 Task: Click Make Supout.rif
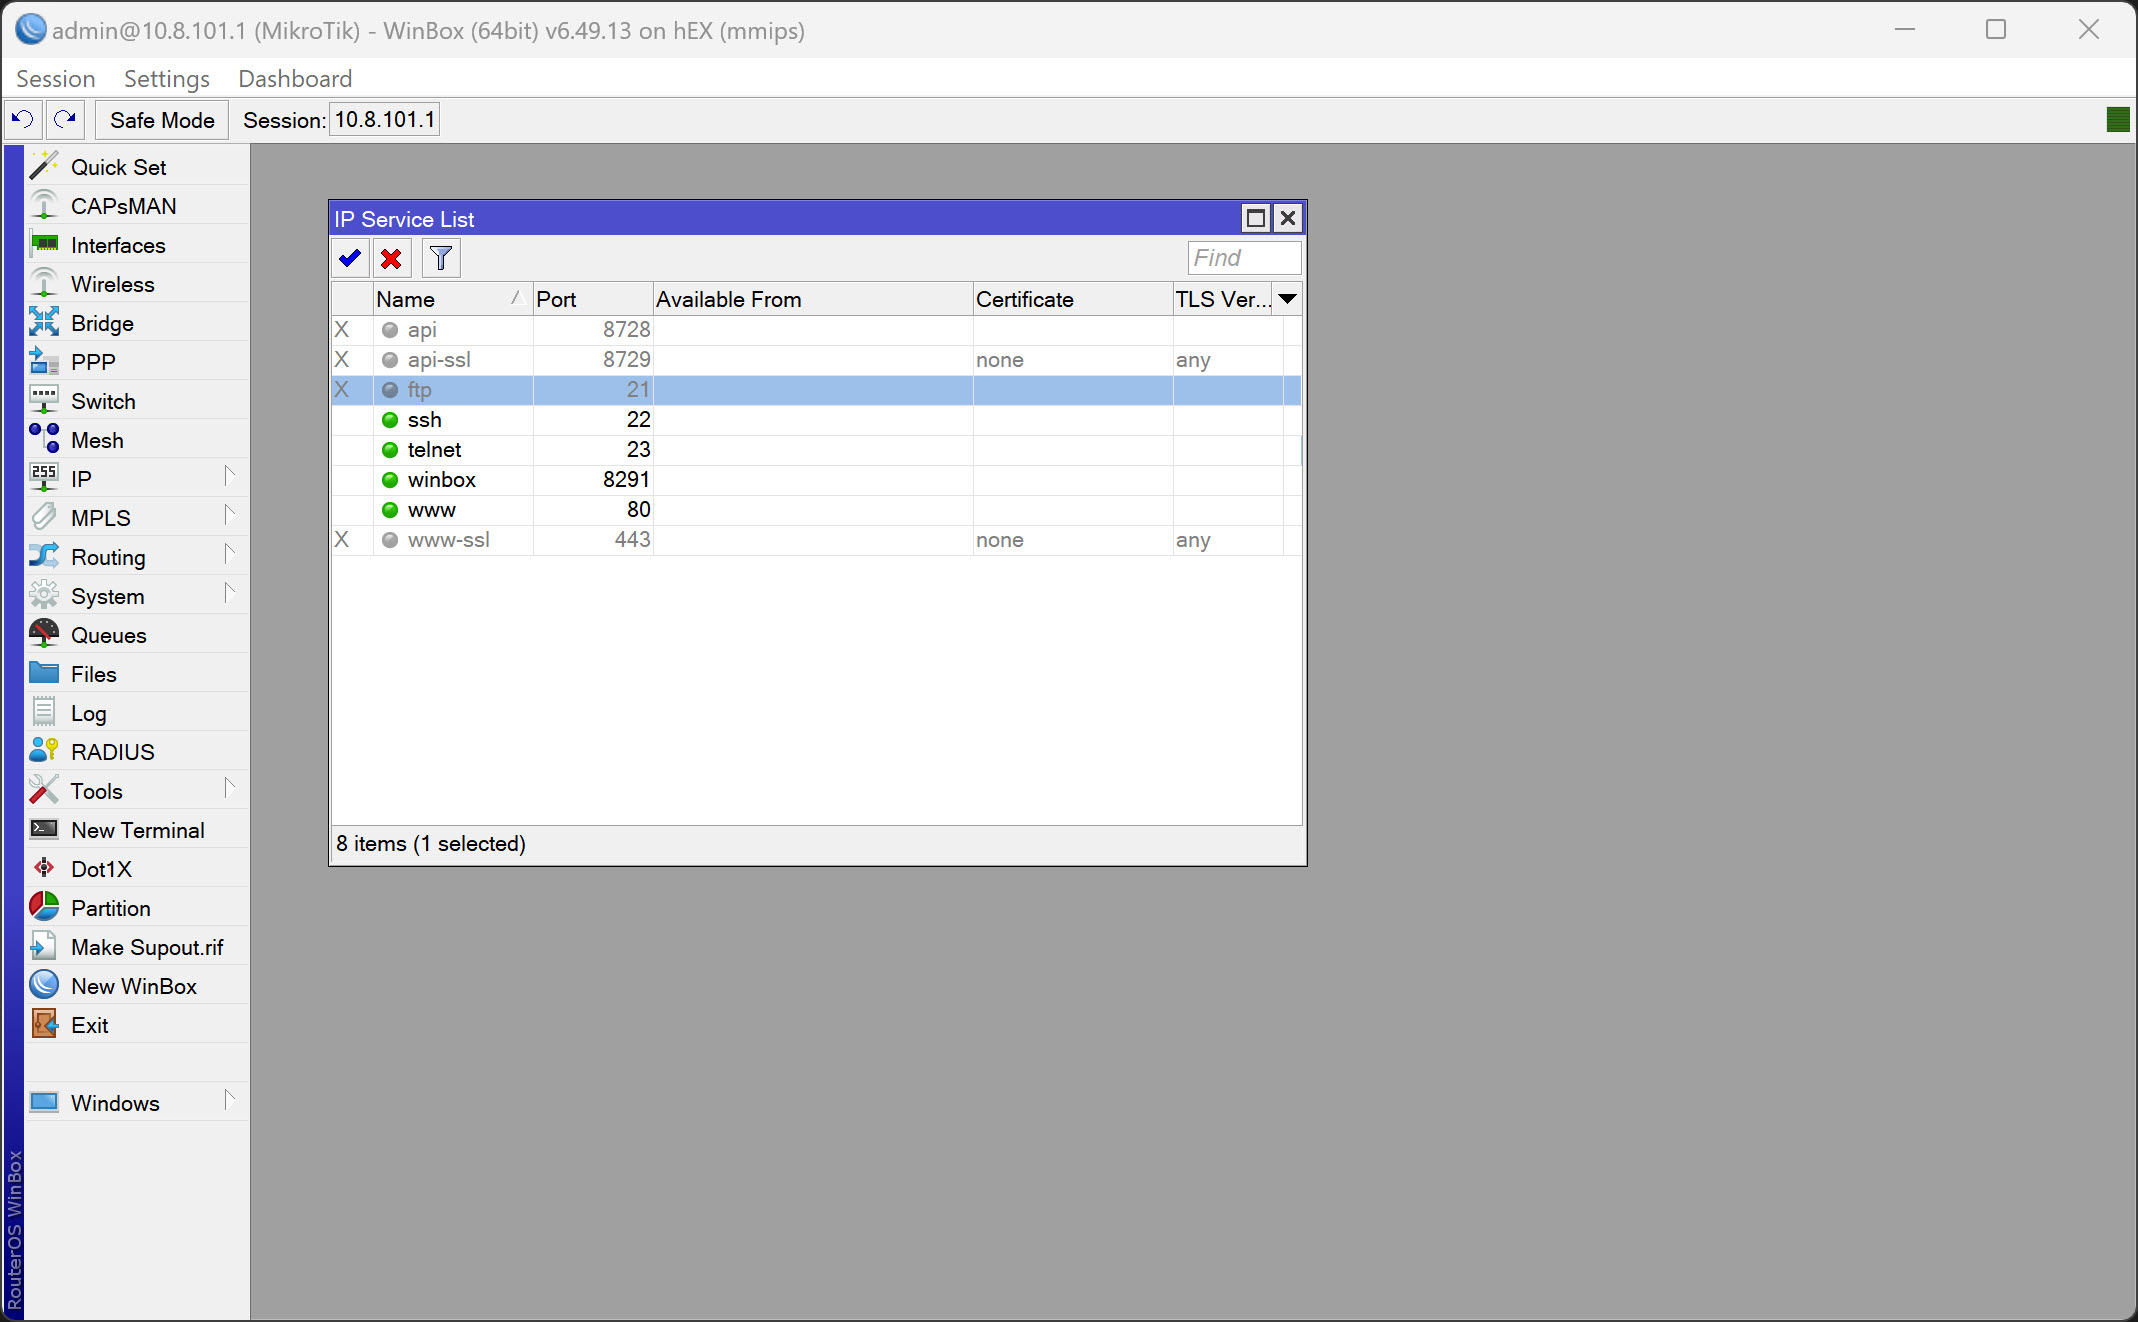pos(146,946)
